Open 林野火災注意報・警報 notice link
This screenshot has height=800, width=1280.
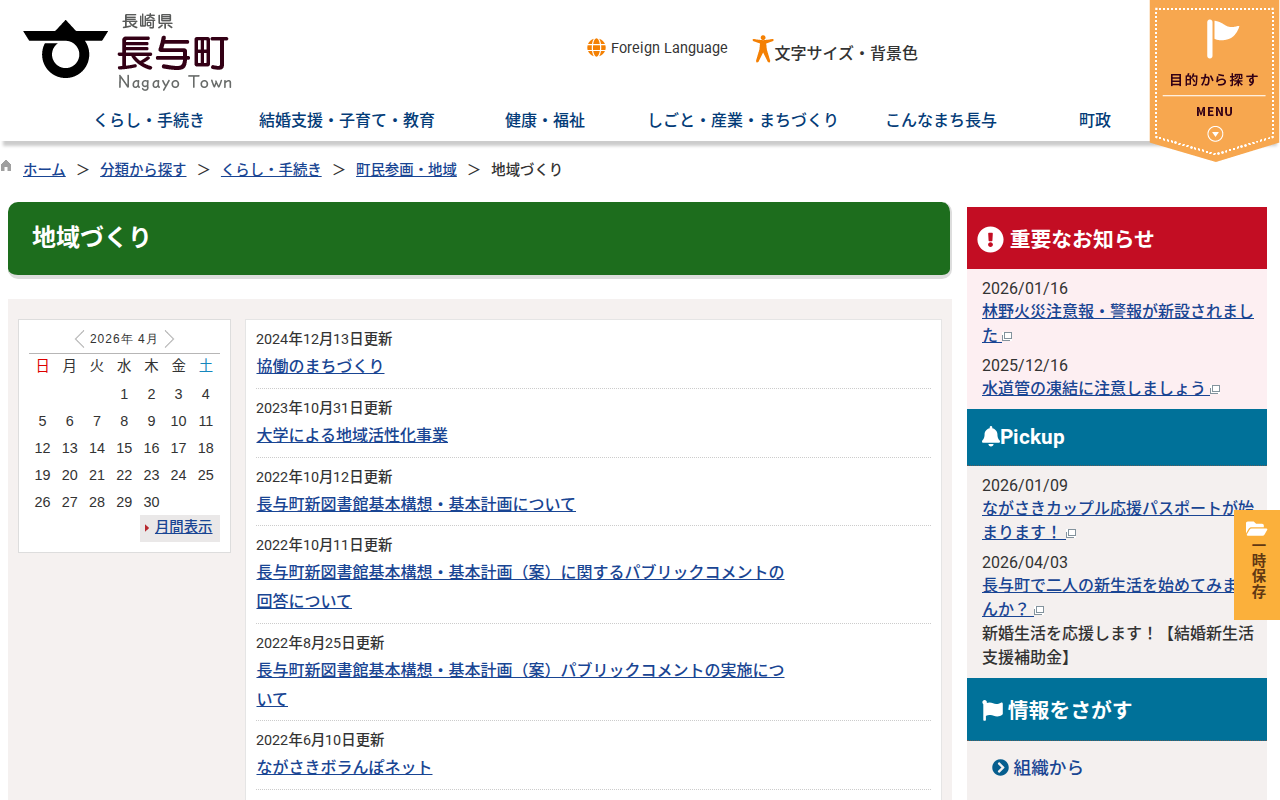pyautogui.click(x=1117, y=323)
